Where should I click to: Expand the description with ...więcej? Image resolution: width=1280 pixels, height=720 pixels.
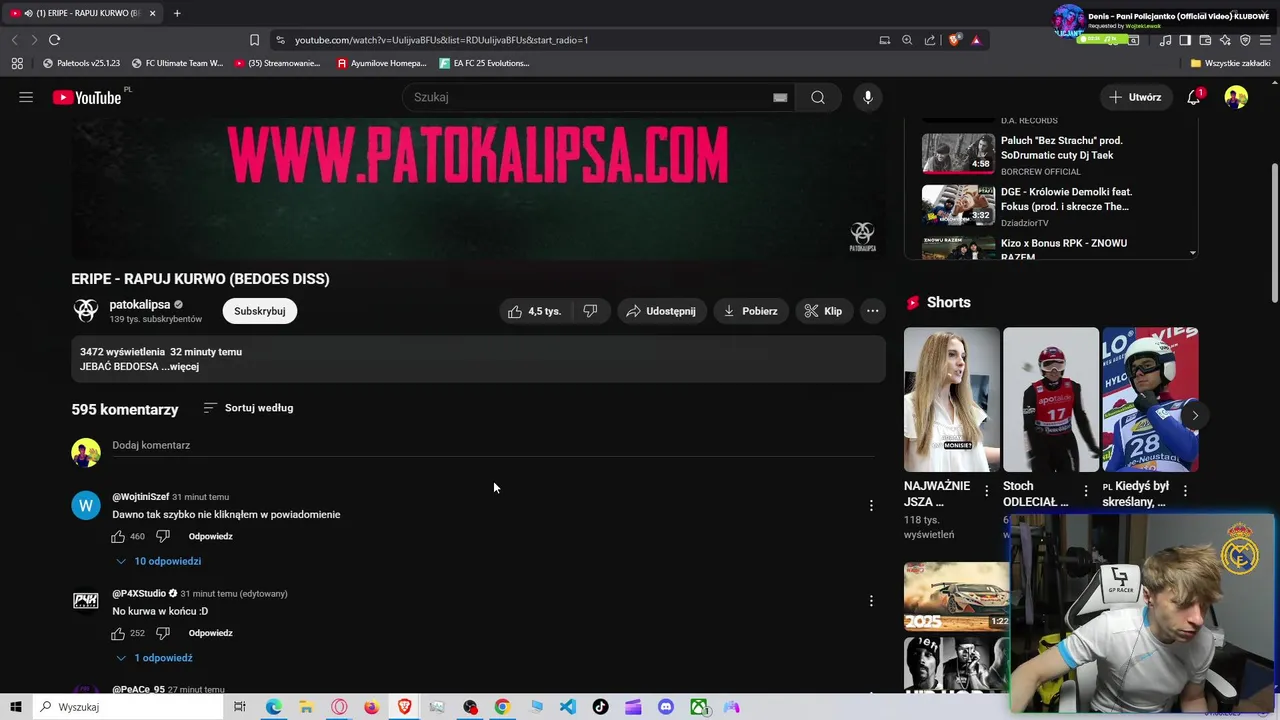182,367
